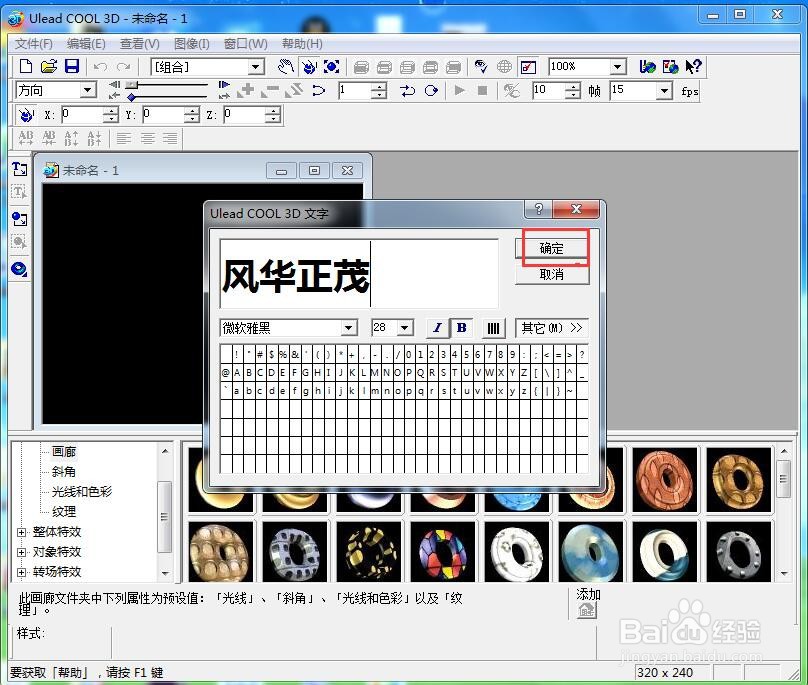Click the frame count field showing 10
The height and width of the screenshot is (685, 808).
coord(549,91)
